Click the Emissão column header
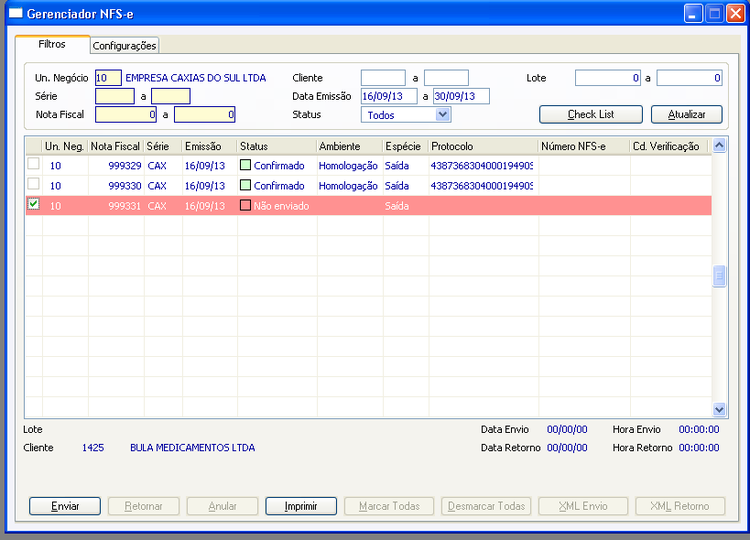This screenshot has height=540, width=750. pyautogui.click(x=210, y=146)
